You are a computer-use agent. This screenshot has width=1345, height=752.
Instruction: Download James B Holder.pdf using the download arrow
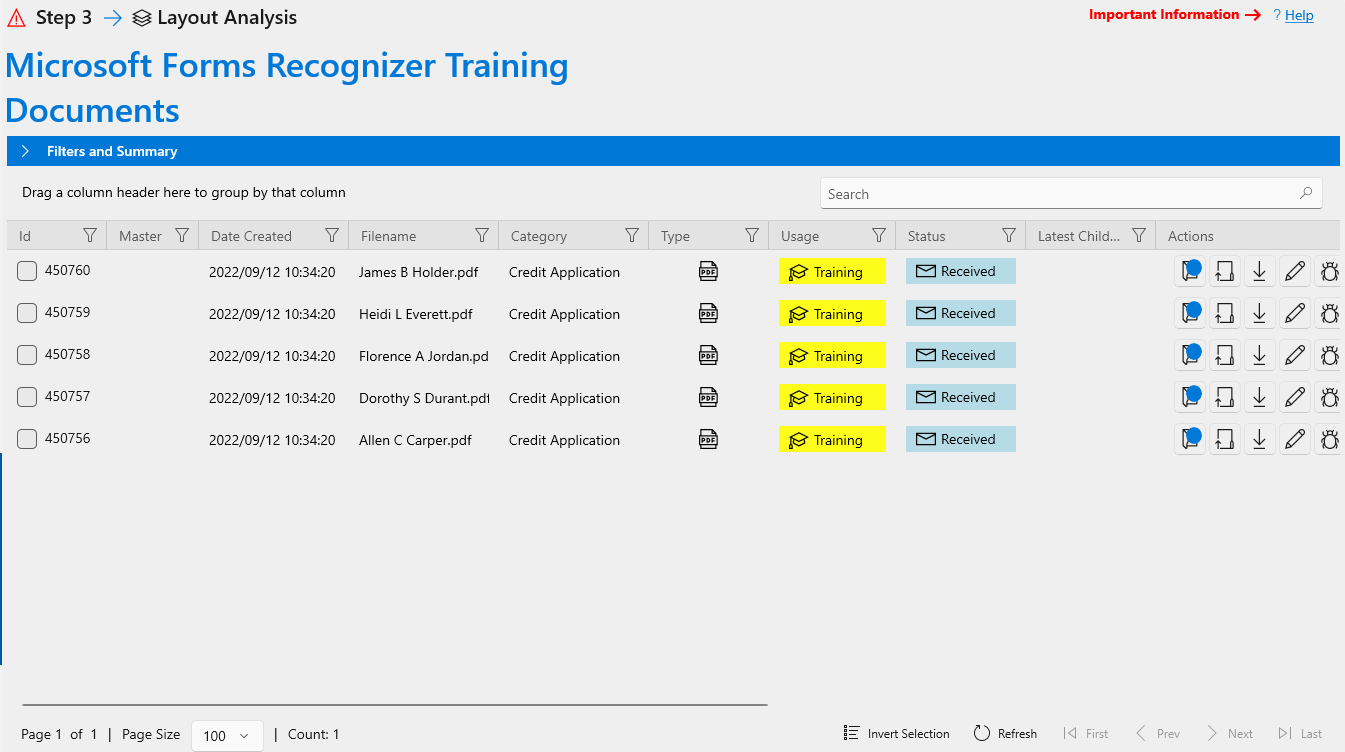click(x=1260, y=271)
